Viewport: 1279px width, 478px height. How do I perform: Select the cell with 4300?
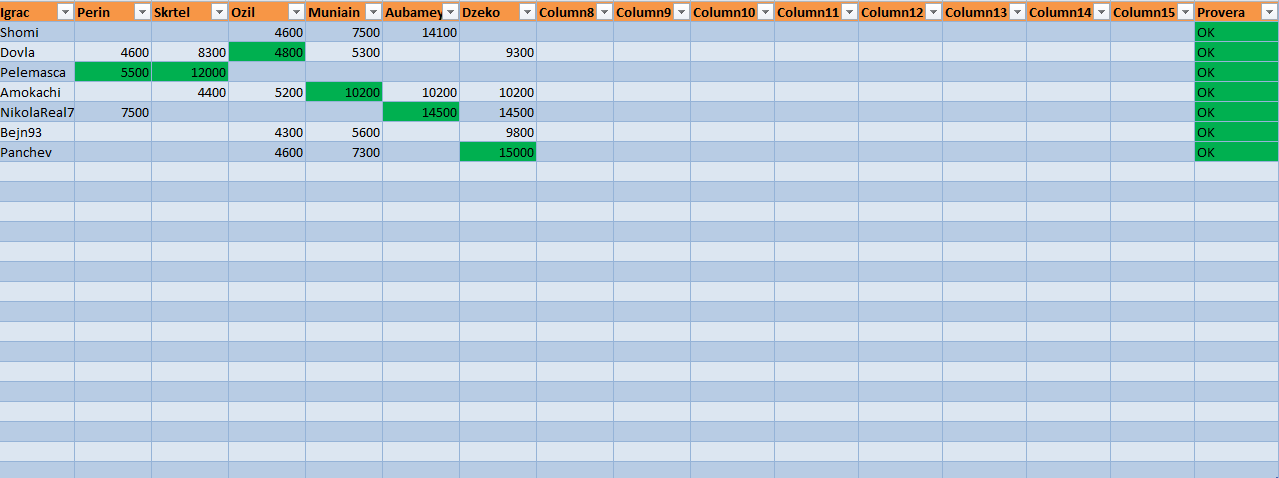[x=267, y=132]
